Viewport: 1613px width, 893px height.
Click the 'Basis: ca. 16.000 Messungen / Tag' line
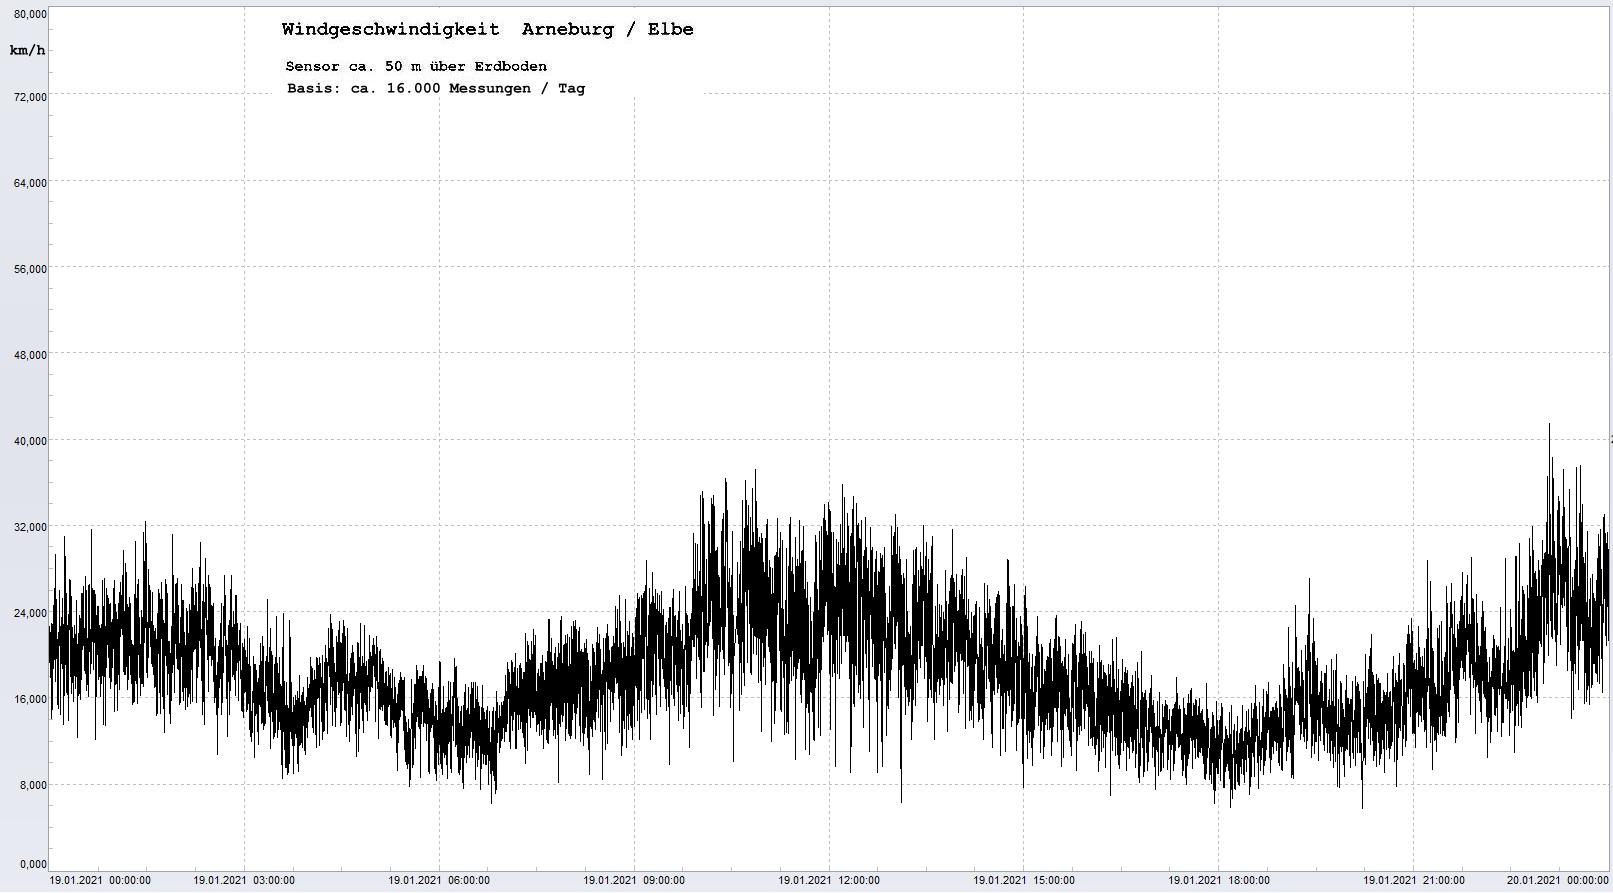click(435, 89)
